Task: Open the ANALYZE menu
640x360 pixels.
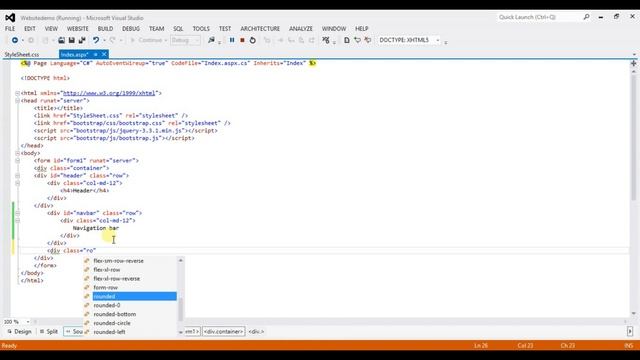Action: pyautogui.click(x=301, y=29)
